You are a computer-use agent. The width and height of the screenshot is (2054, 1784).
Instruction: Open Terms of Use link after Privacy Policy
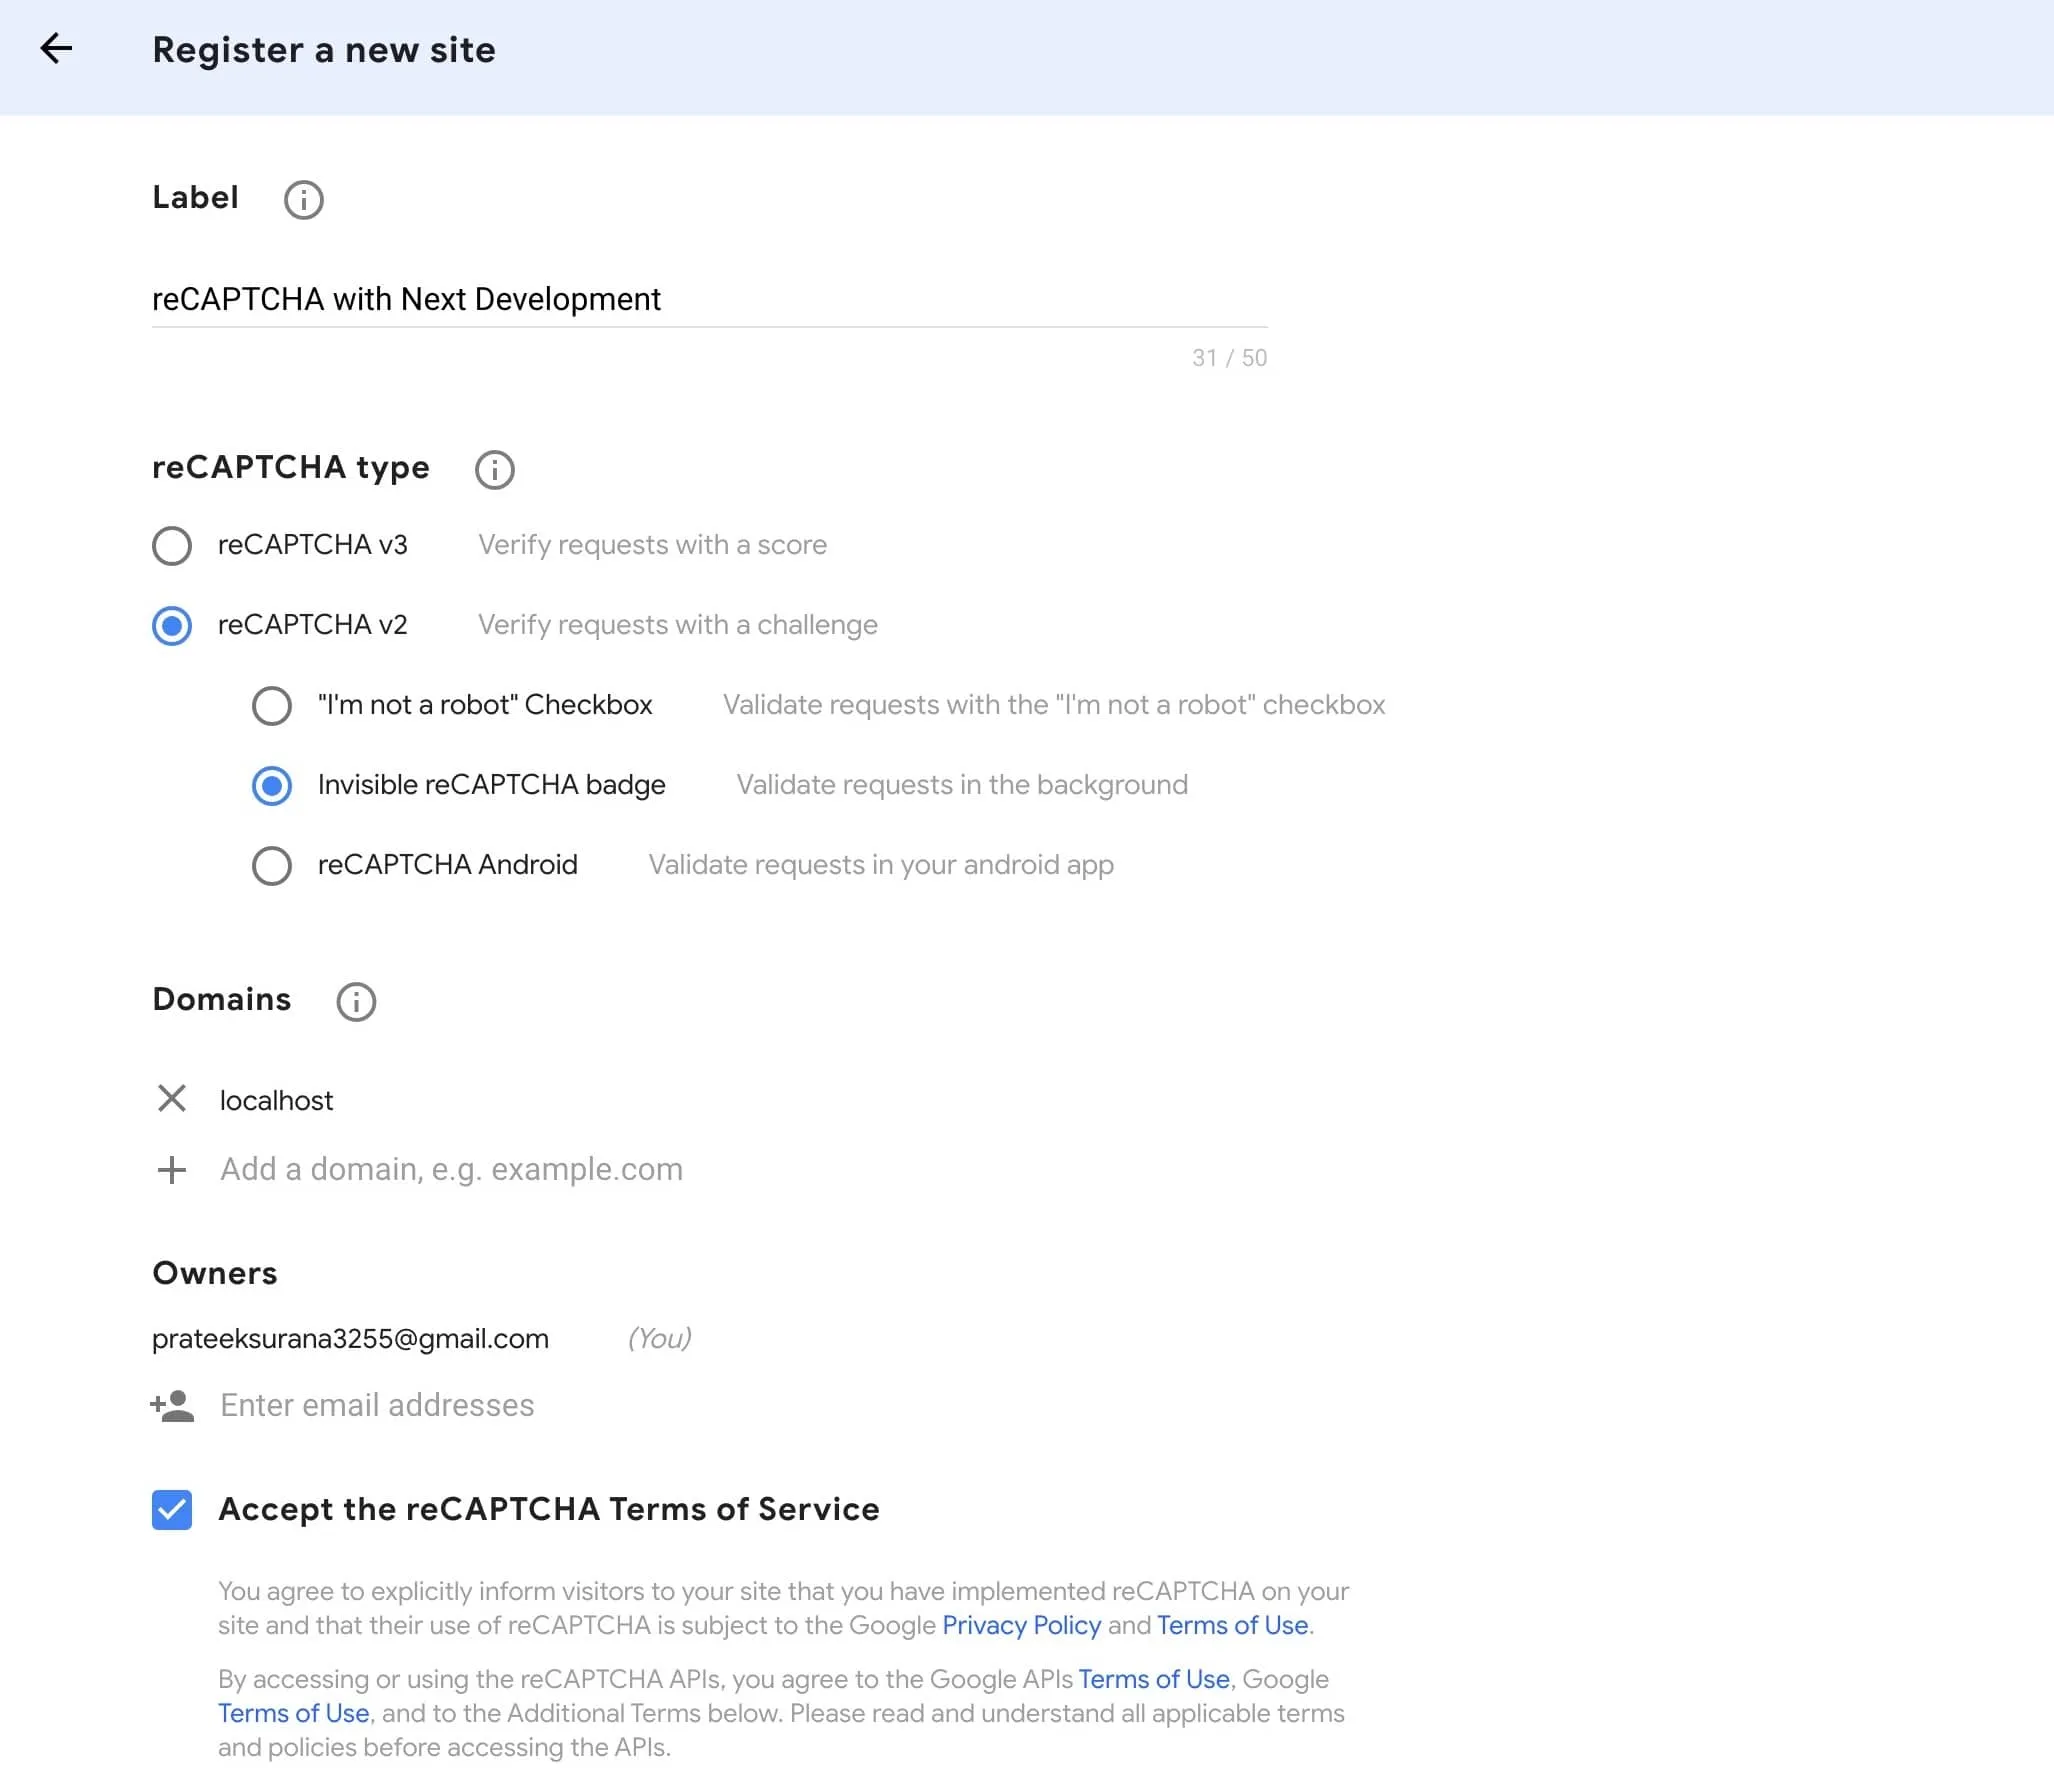[x=1232, y=1625]
